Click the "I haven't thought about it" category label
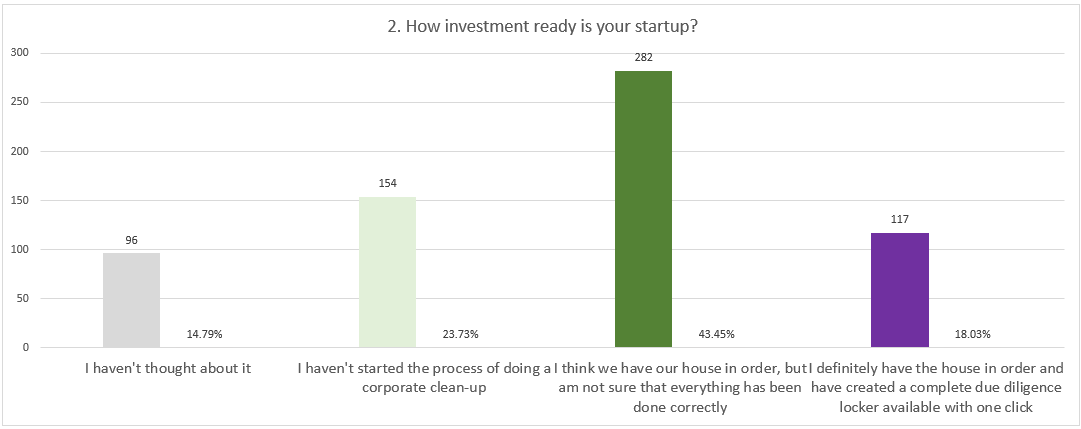The image size is (1081, 429). (x=168, y=368)
